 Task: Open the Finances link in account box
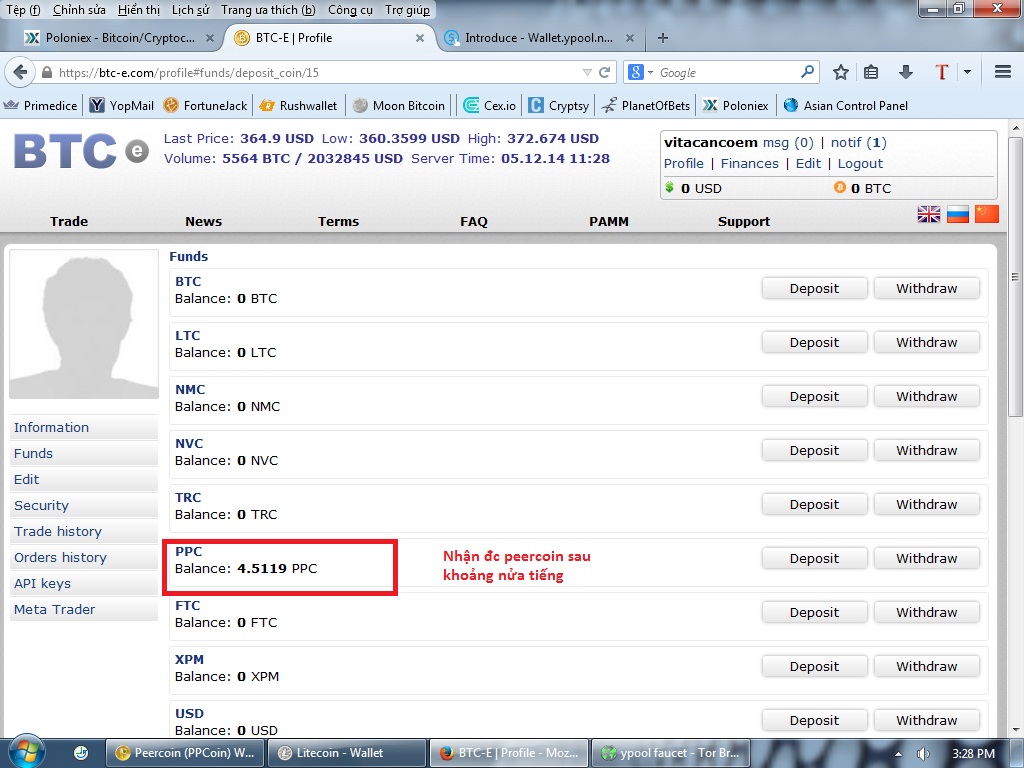click(750, 163)
